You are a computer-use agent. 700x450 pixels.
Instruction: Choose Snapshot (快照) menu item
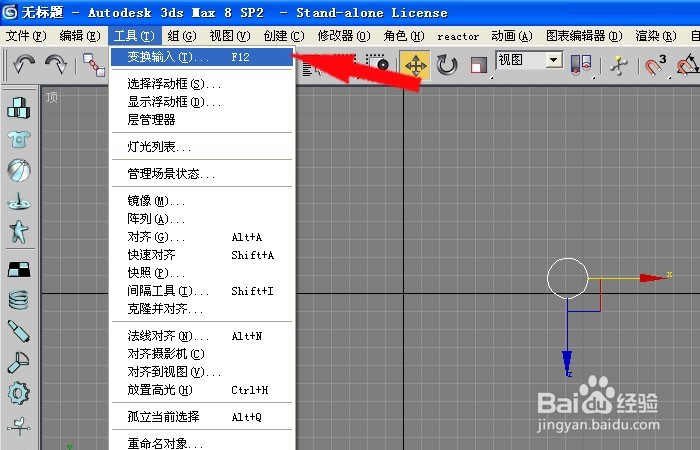(x=202, y=273)
